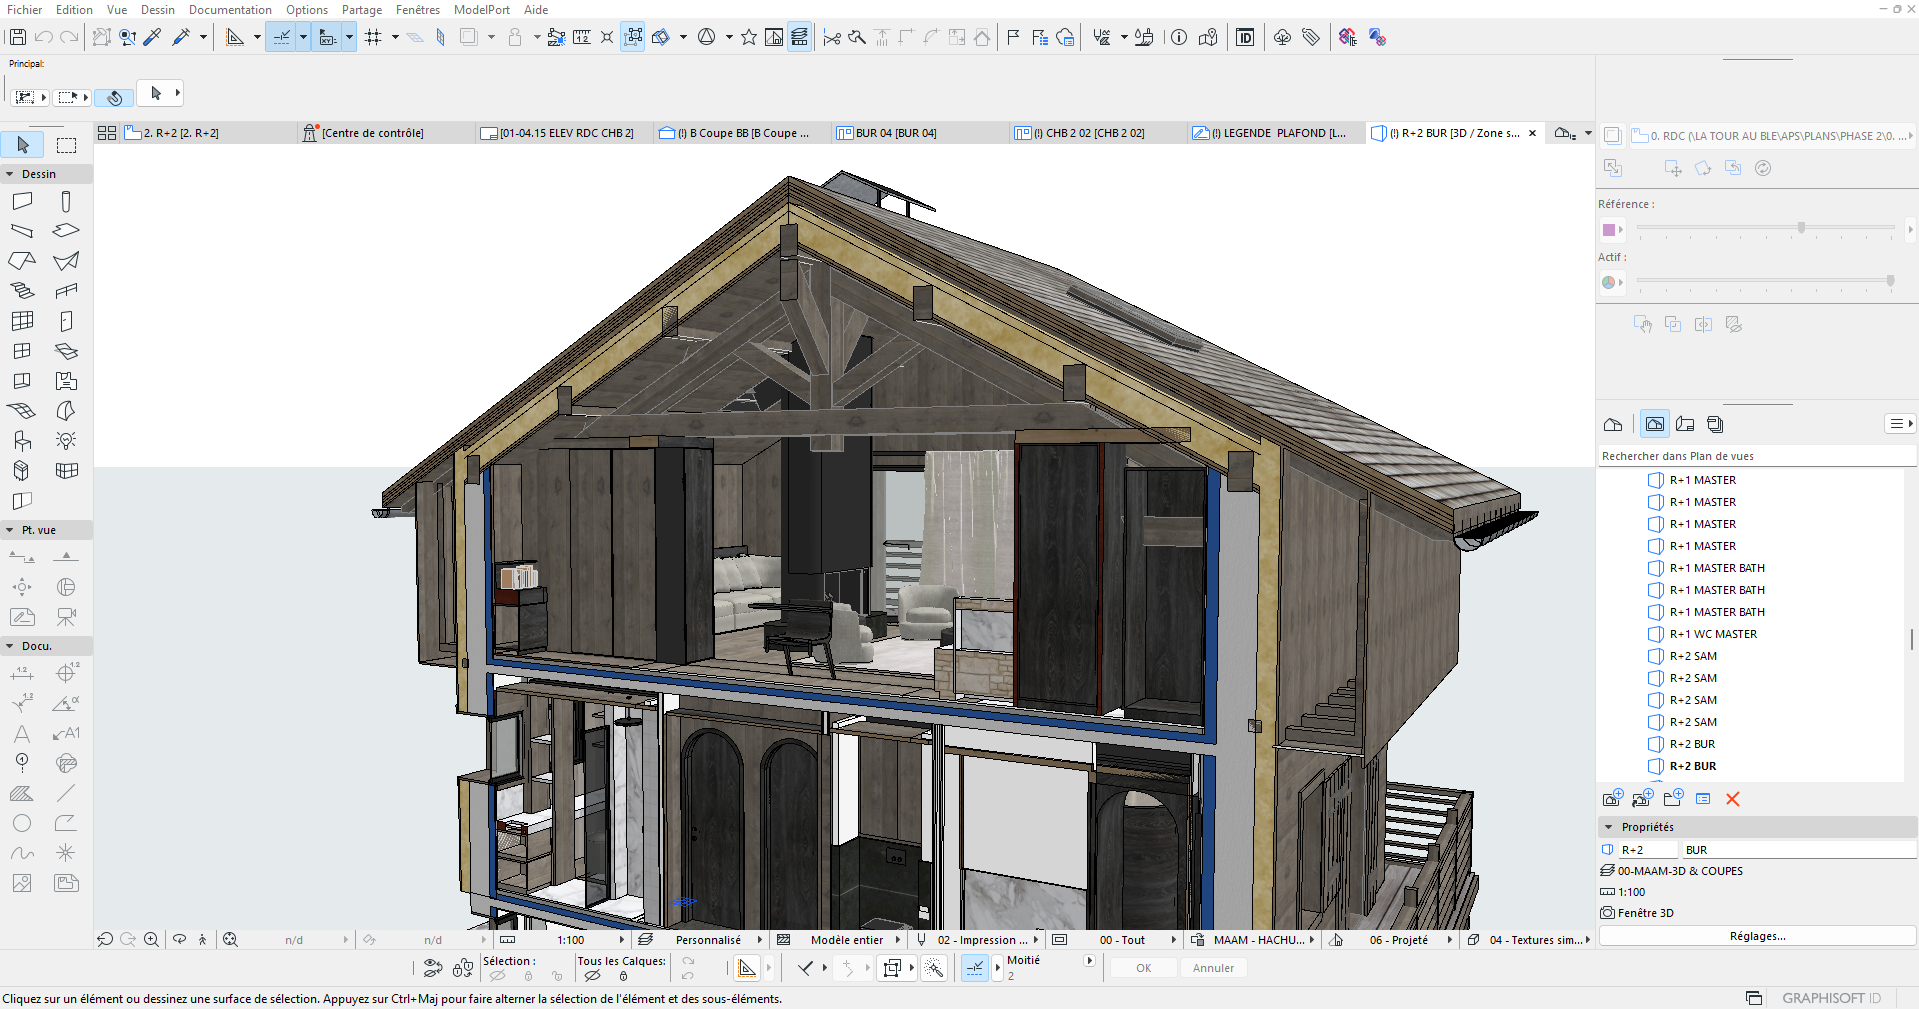Click the zoom in magnifier icon

(151, 940)
